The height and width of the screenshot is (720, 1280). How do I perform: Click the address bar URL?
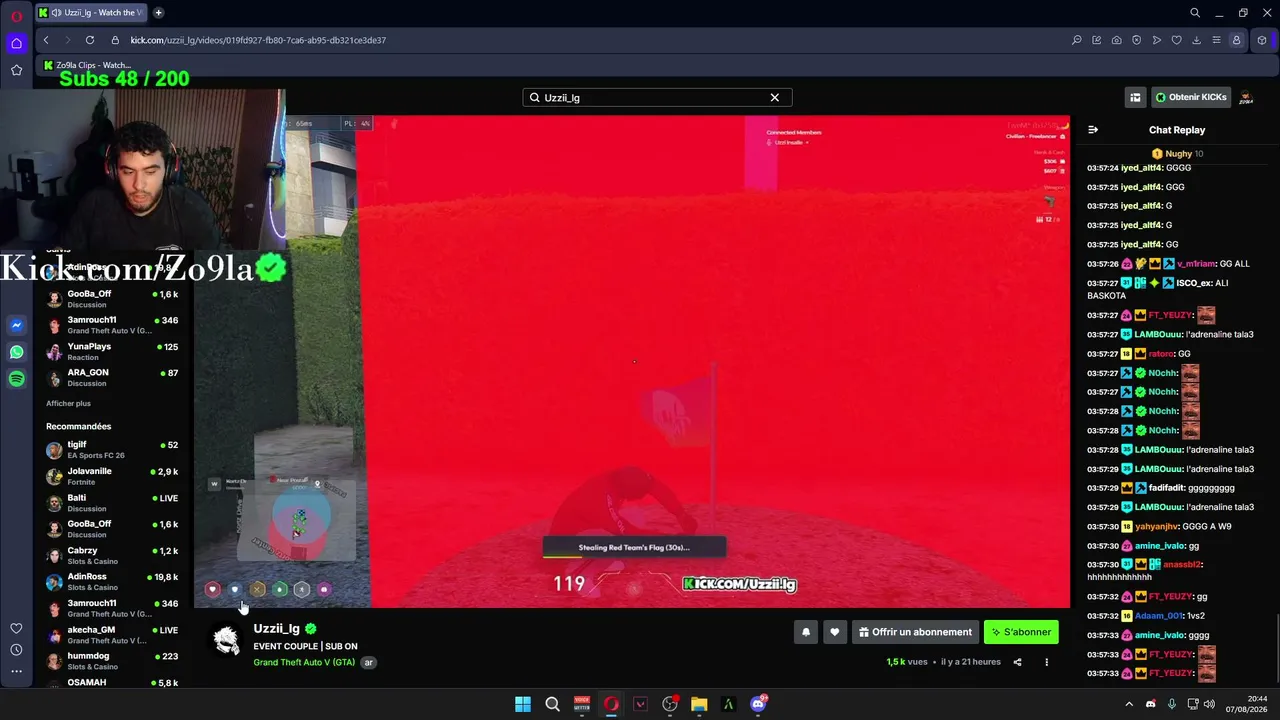coord(258,40)
